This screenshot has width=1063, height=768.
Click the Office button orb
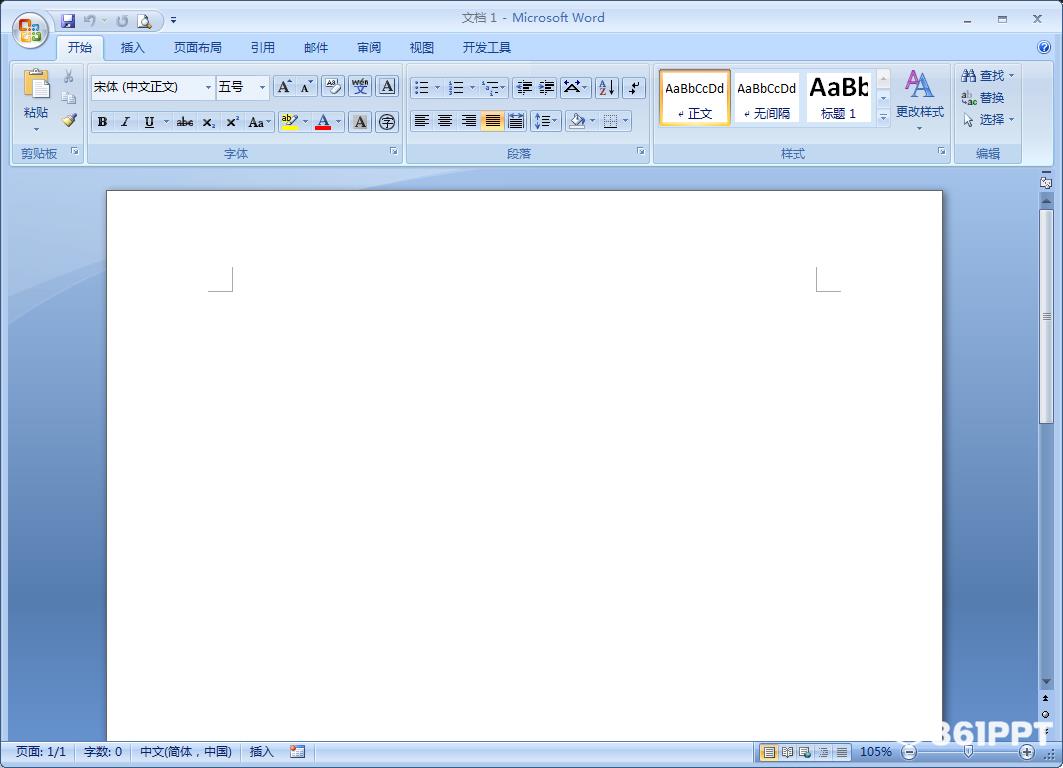click(30, 30)
